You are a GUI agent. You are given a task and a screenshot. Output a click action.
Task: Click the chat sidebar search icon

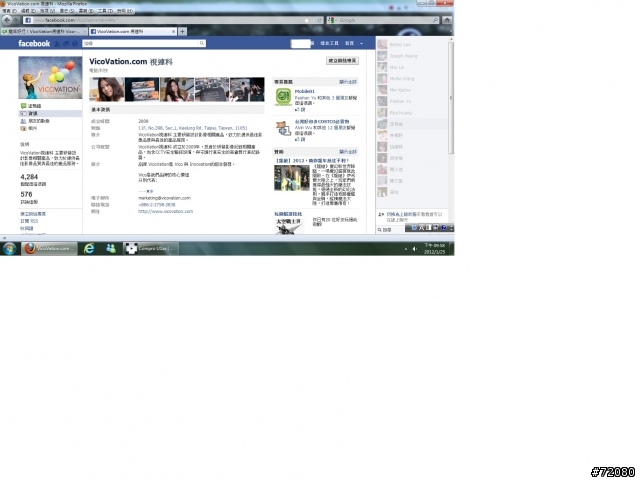pyautogui.click(x=380, y=230)
